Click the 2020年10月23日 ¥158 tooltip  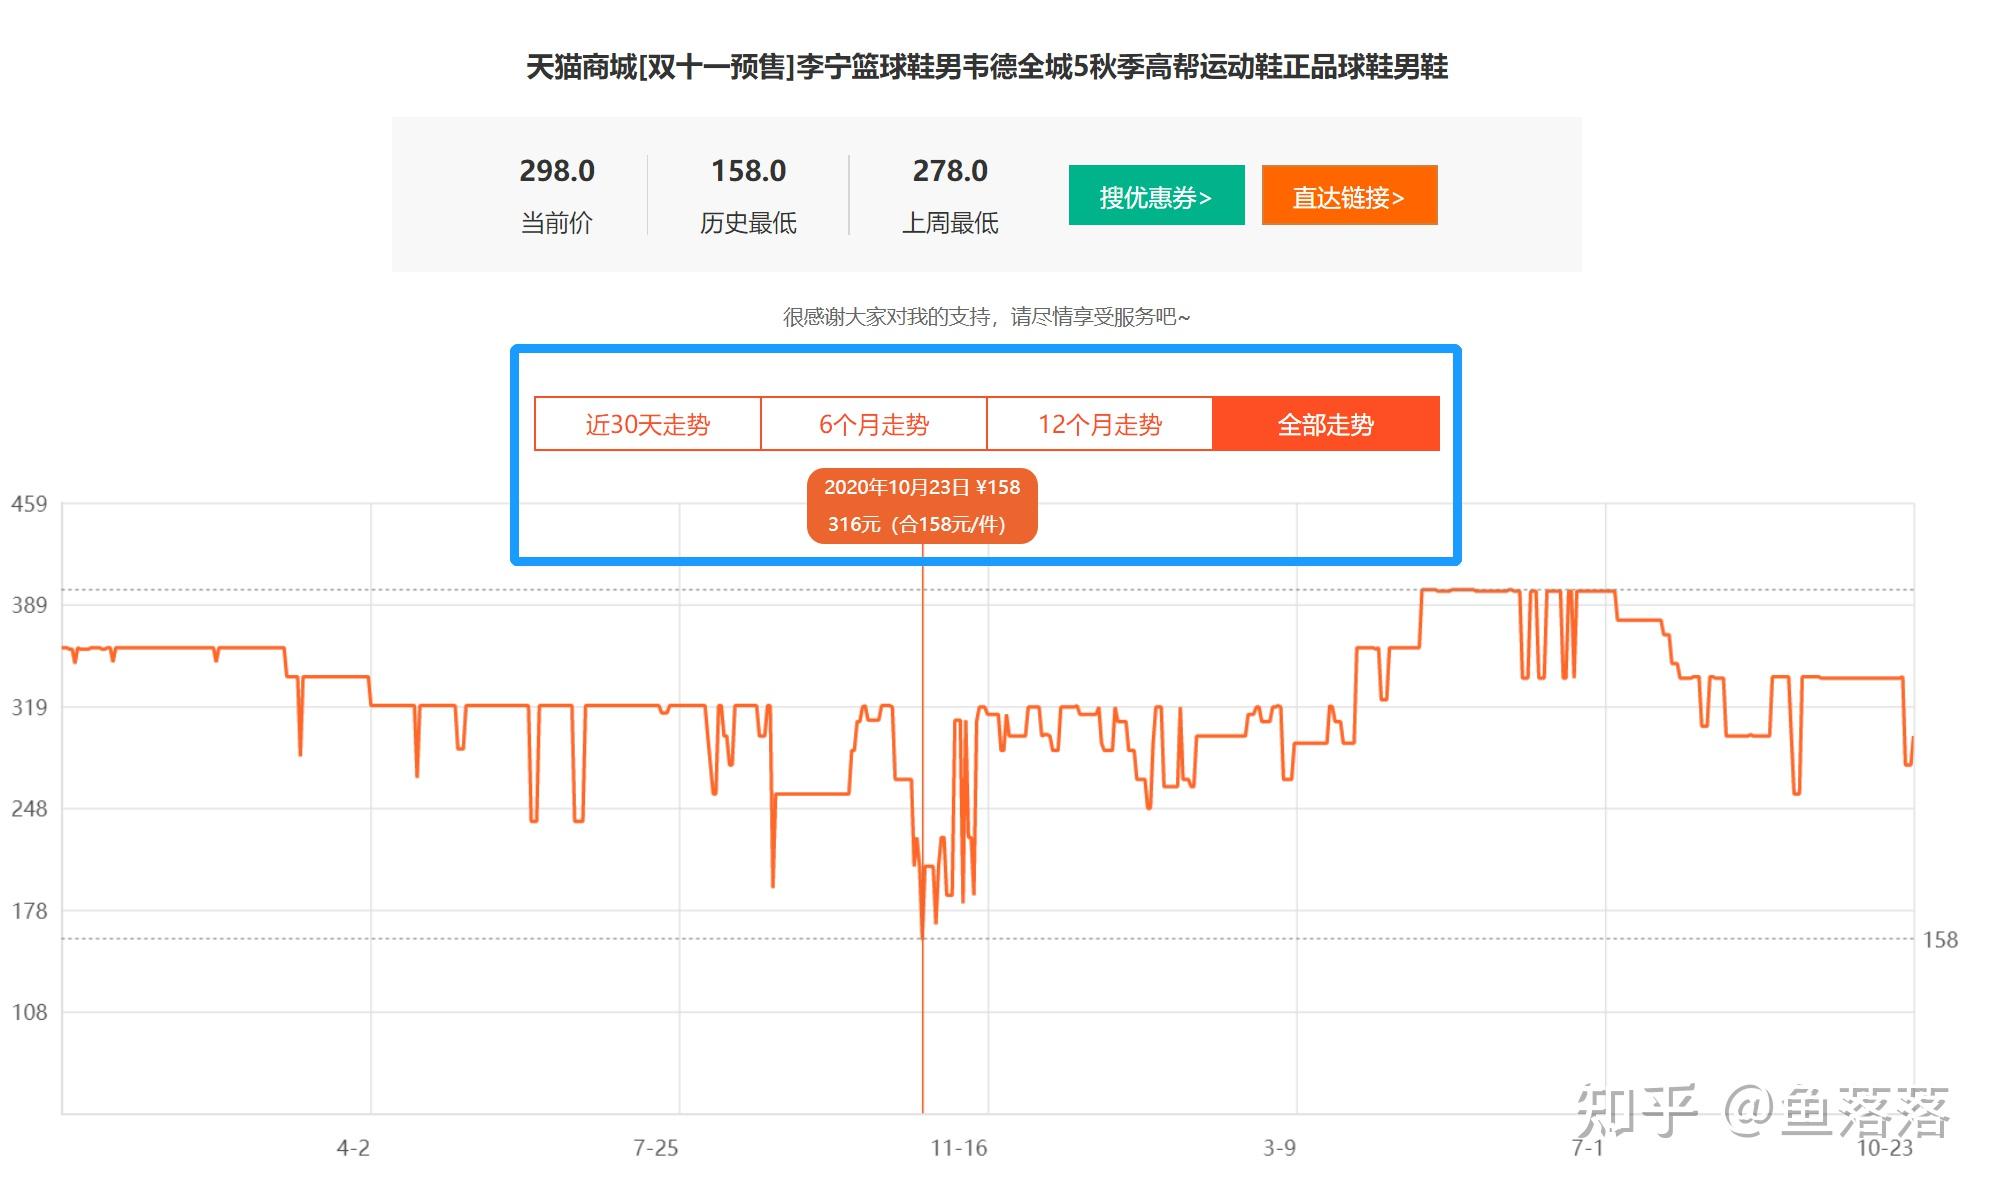click(922, 506)
